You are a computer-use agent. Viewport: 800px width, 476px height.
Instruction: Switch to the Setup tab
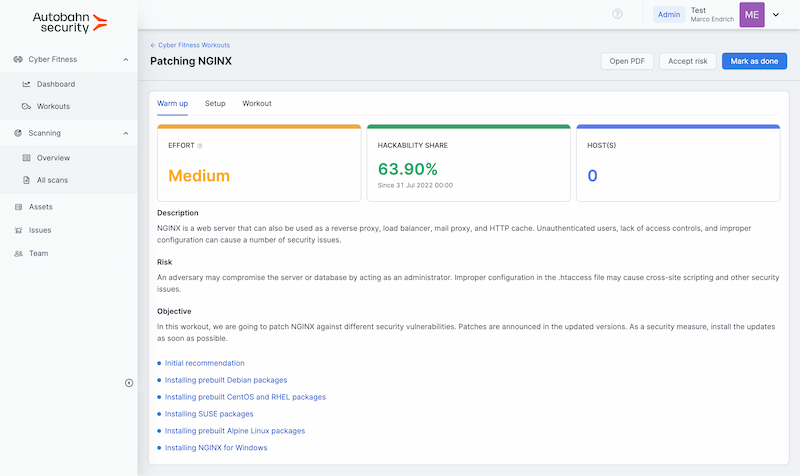(215, 103)
